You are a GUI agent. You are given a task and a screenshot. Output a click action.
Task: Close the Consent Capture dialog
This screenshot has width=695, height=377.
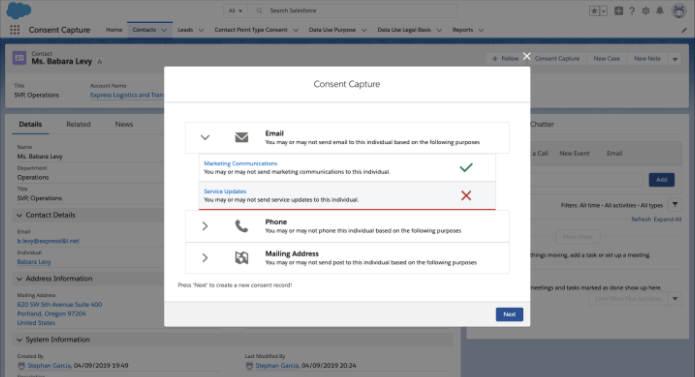tap(526, 56)
